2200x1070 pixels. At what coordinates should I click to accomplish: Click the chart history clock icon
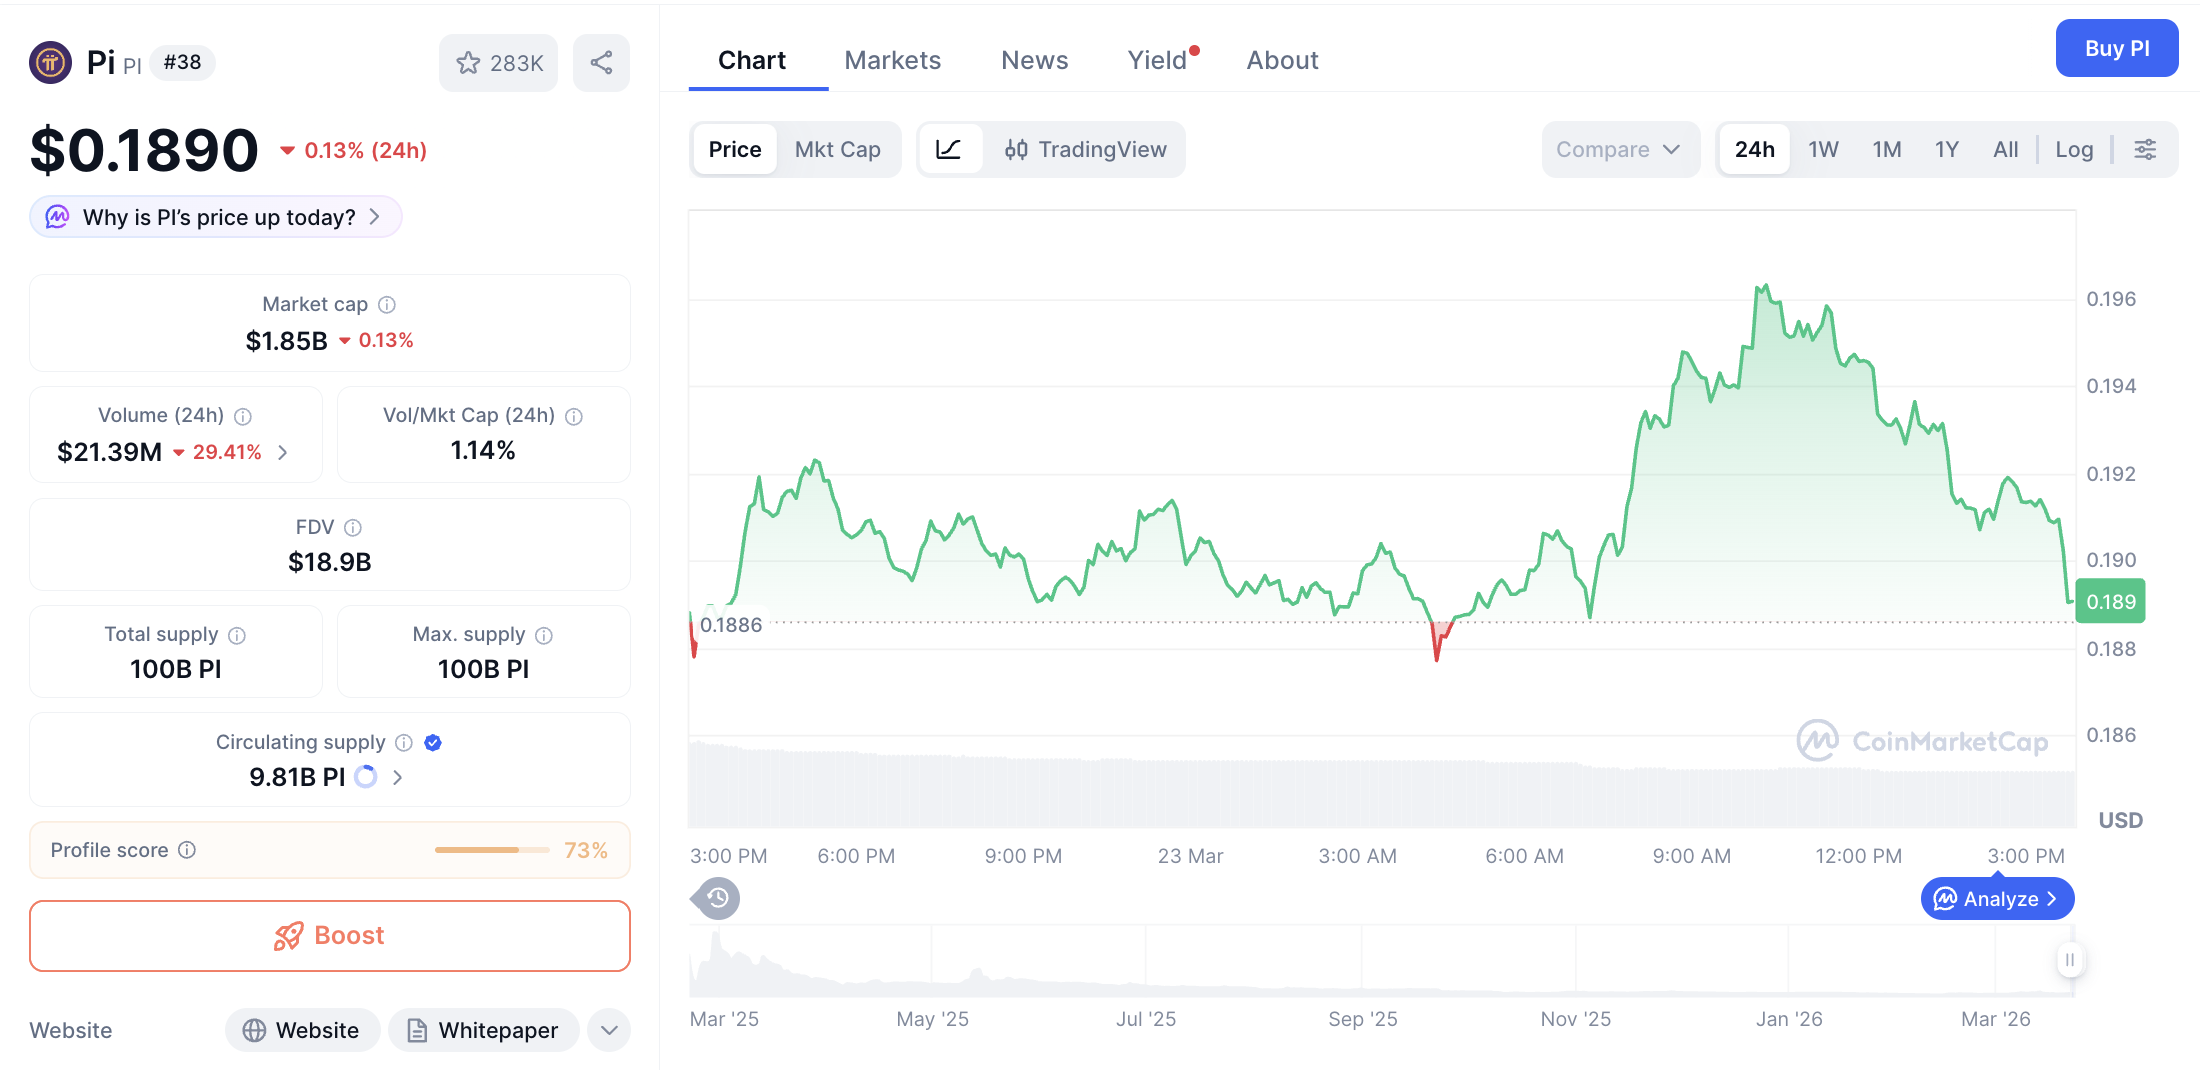tap(717, 898)
